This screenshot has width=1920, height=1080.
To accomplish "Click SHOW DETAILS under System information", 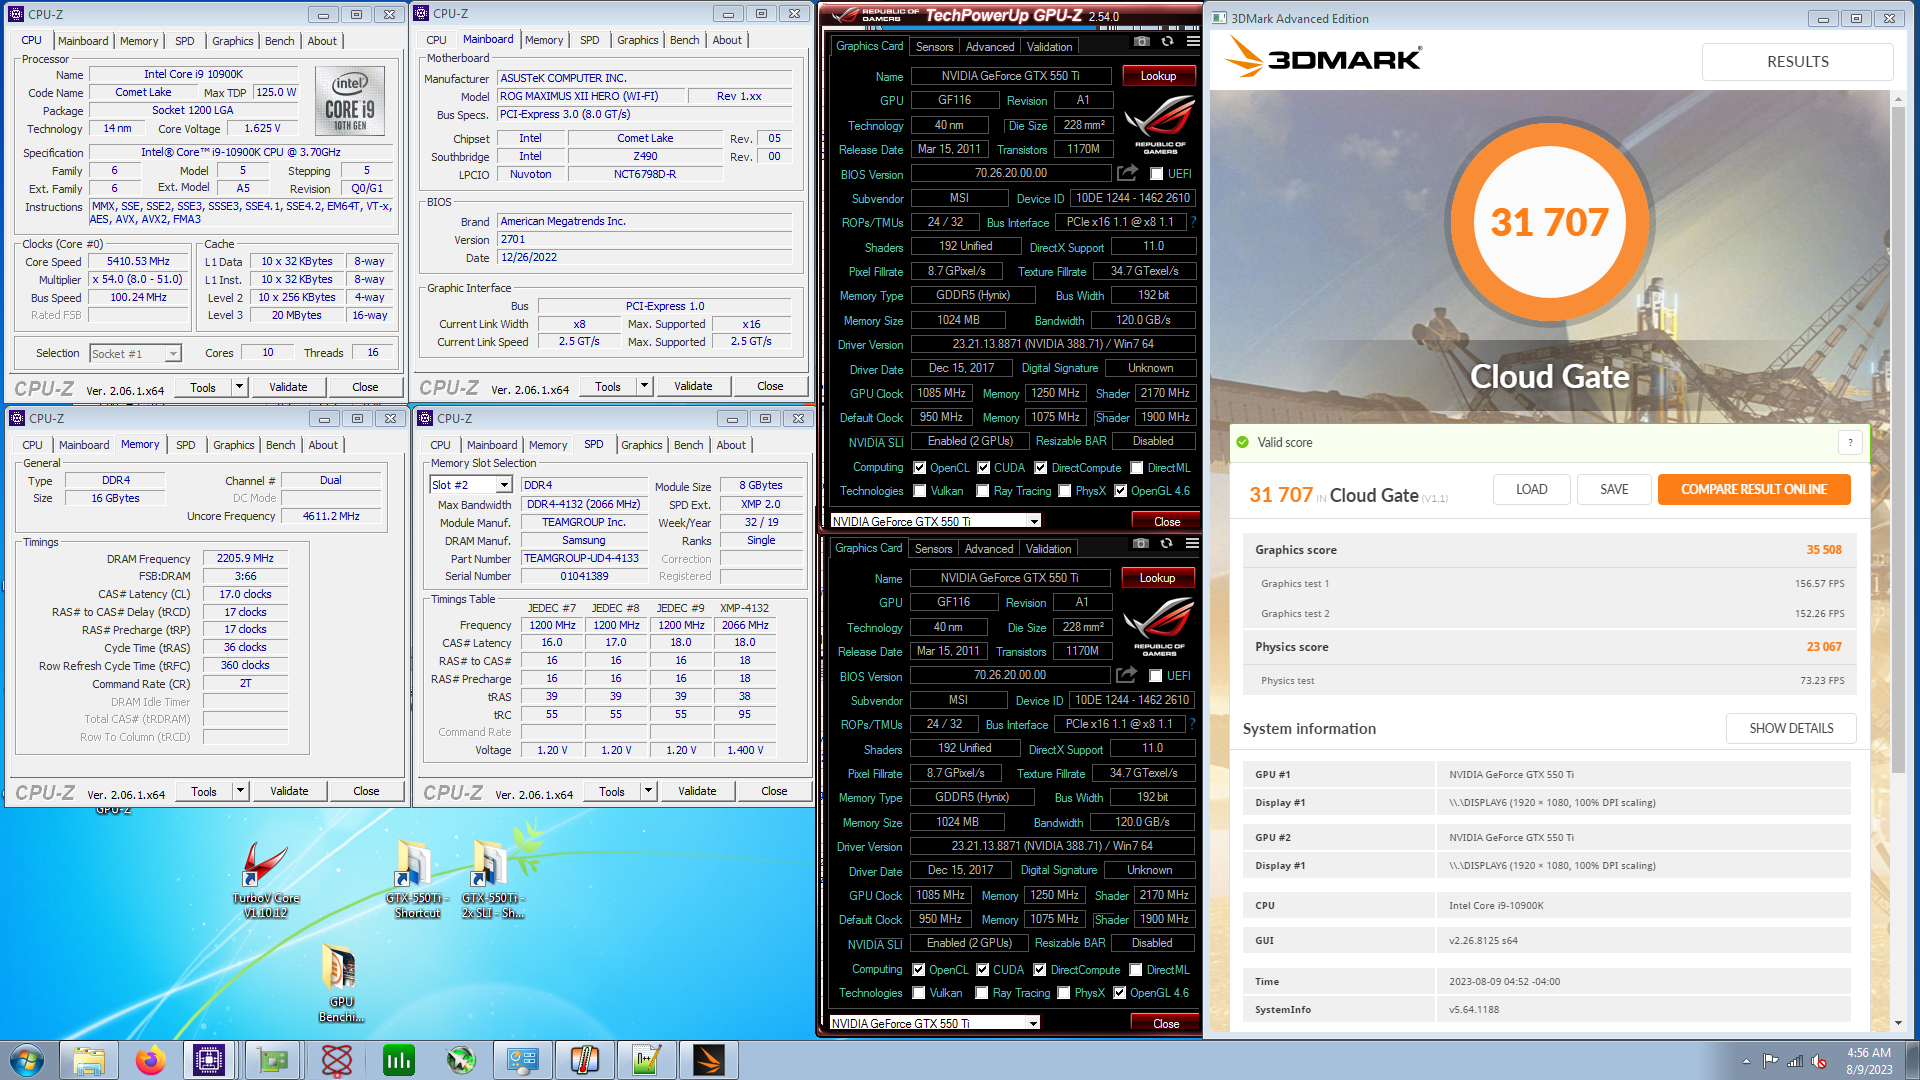I will pos(1791,728).
